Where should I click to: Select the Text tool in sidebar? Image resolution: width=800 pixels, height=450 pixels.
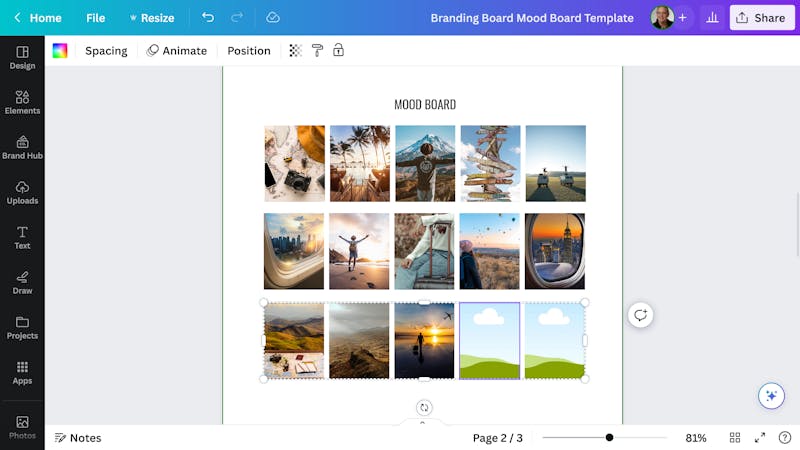[22, 237]
